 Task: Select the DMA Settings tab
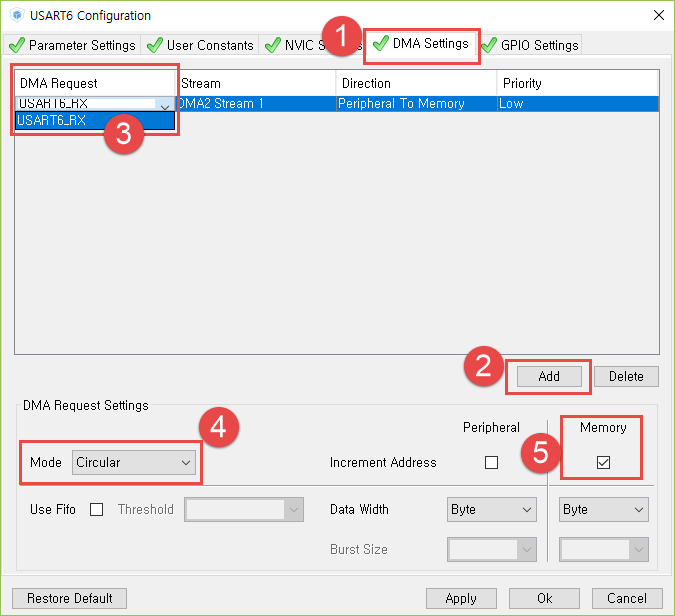pyautogui.click(x=420, y=44)
